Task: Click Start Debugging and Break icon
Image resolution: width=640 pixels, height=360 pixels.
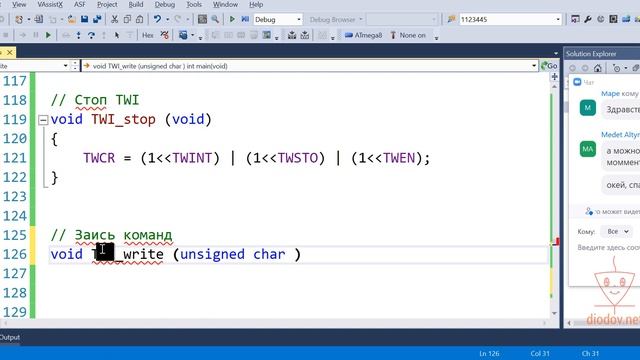Action: [245, 19]
